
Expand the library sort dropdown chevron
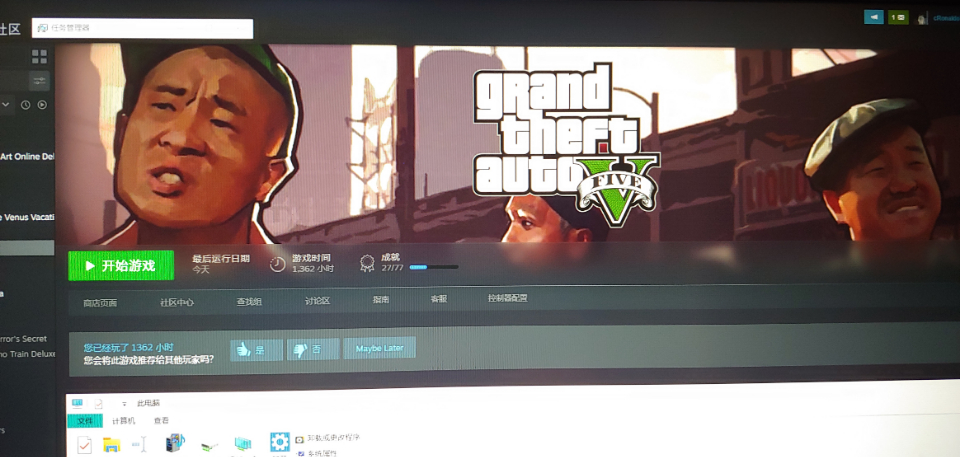coord(6,105)
